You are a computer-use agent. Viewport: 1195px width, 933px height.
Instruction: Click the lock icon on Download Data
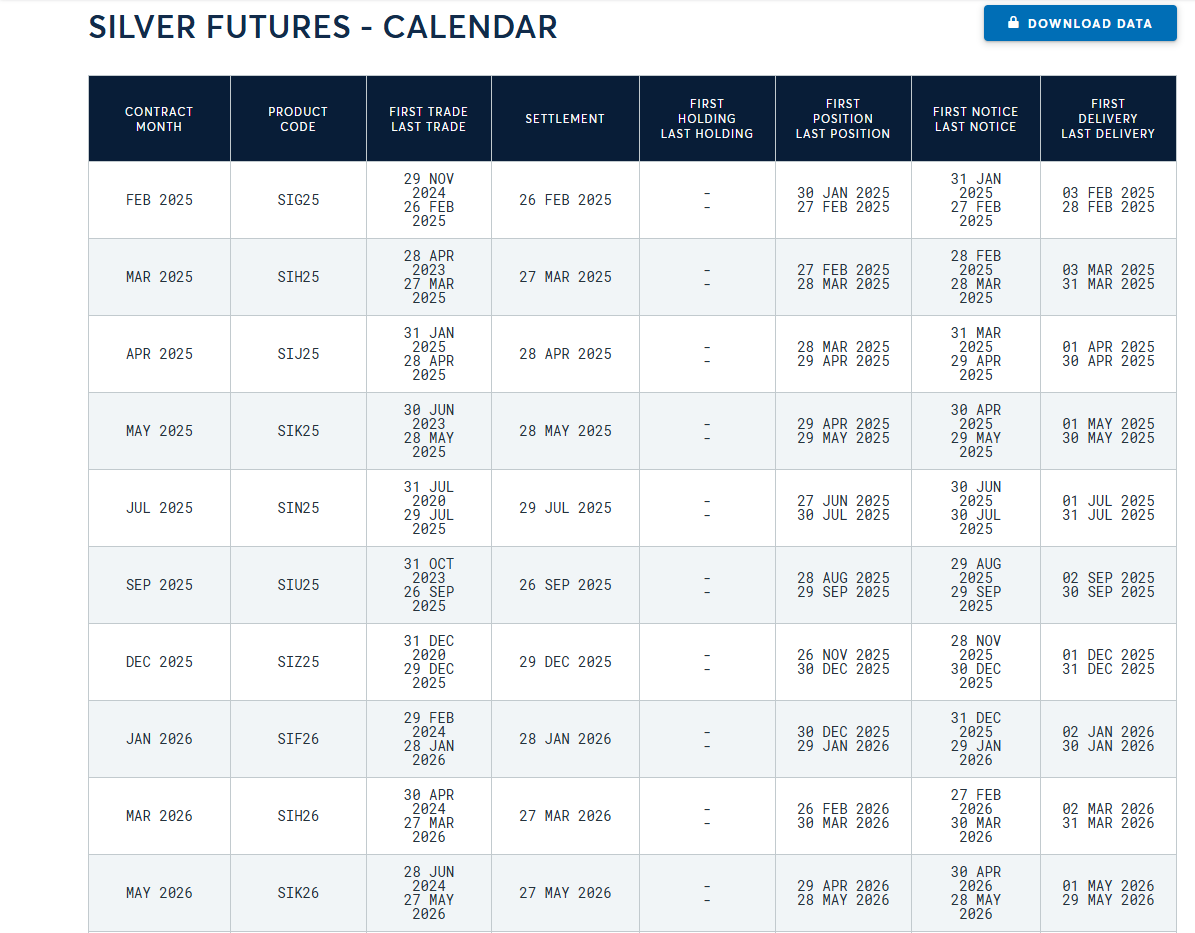1013,23
